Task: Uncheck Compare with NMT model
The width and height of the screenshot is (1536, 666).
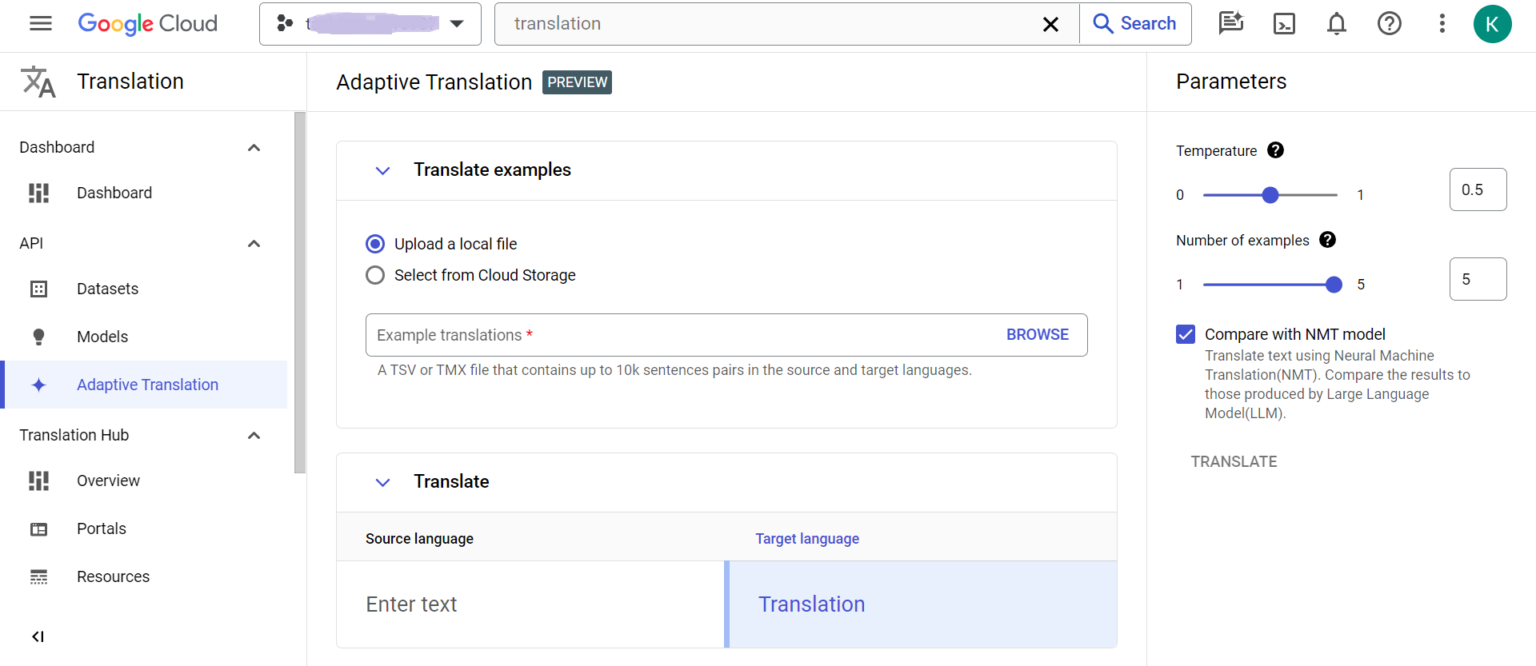Action: point(1184,334)
